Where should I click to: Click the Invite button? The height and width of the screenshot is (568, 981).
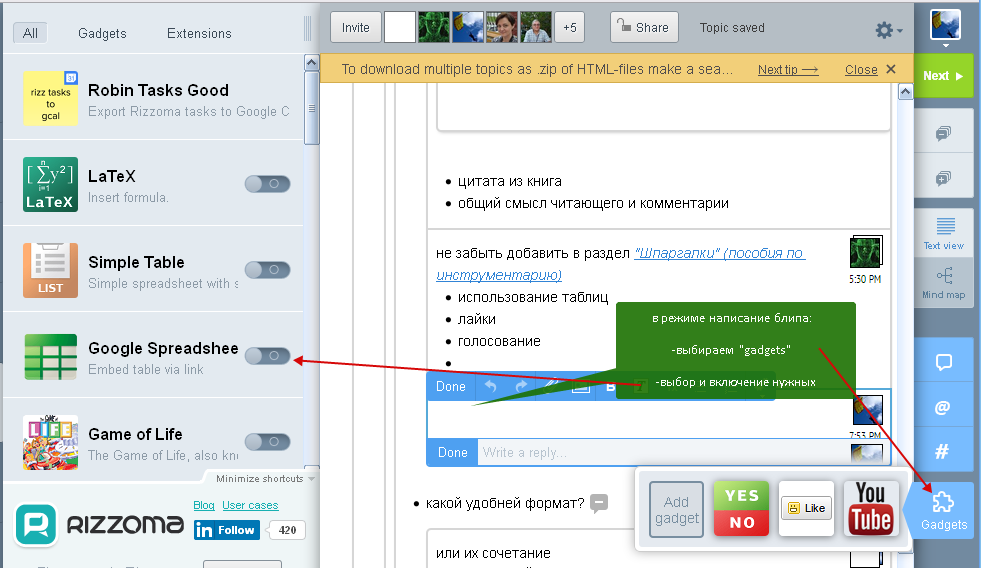click(355, 28)
